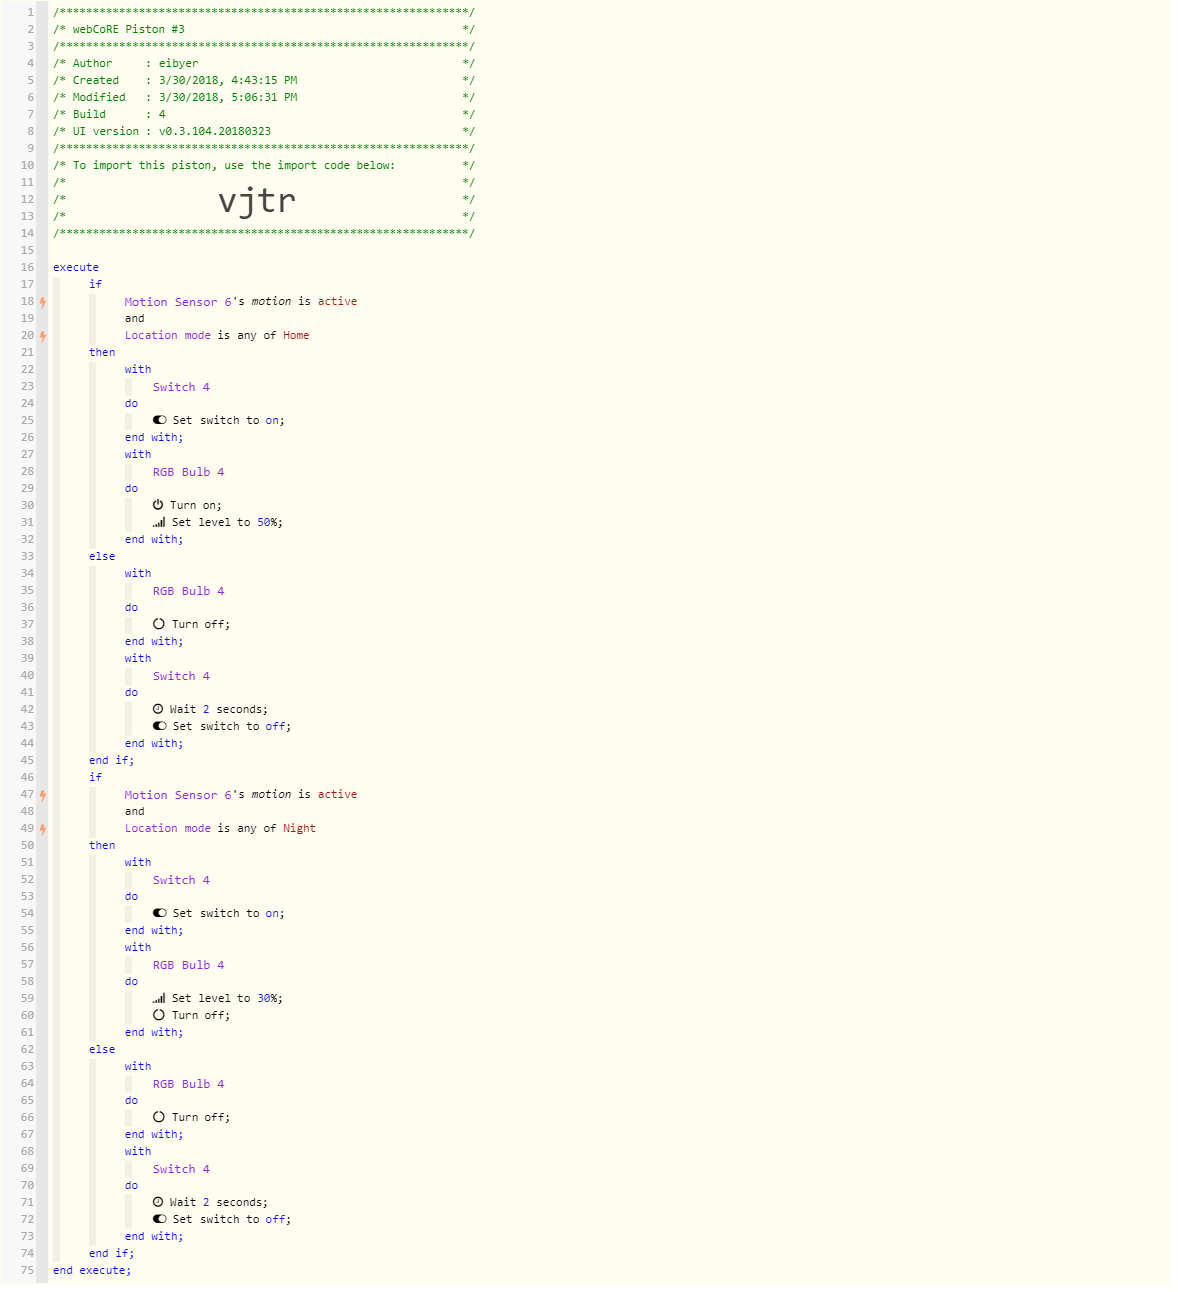
Task: Click the 'if' keyword on line 17
Action: 95,285
